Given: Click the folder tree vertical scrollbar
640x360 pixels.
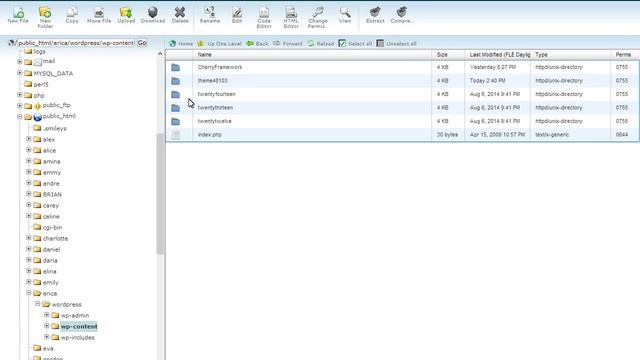Looking at the screenshot, I should [160, 194].
